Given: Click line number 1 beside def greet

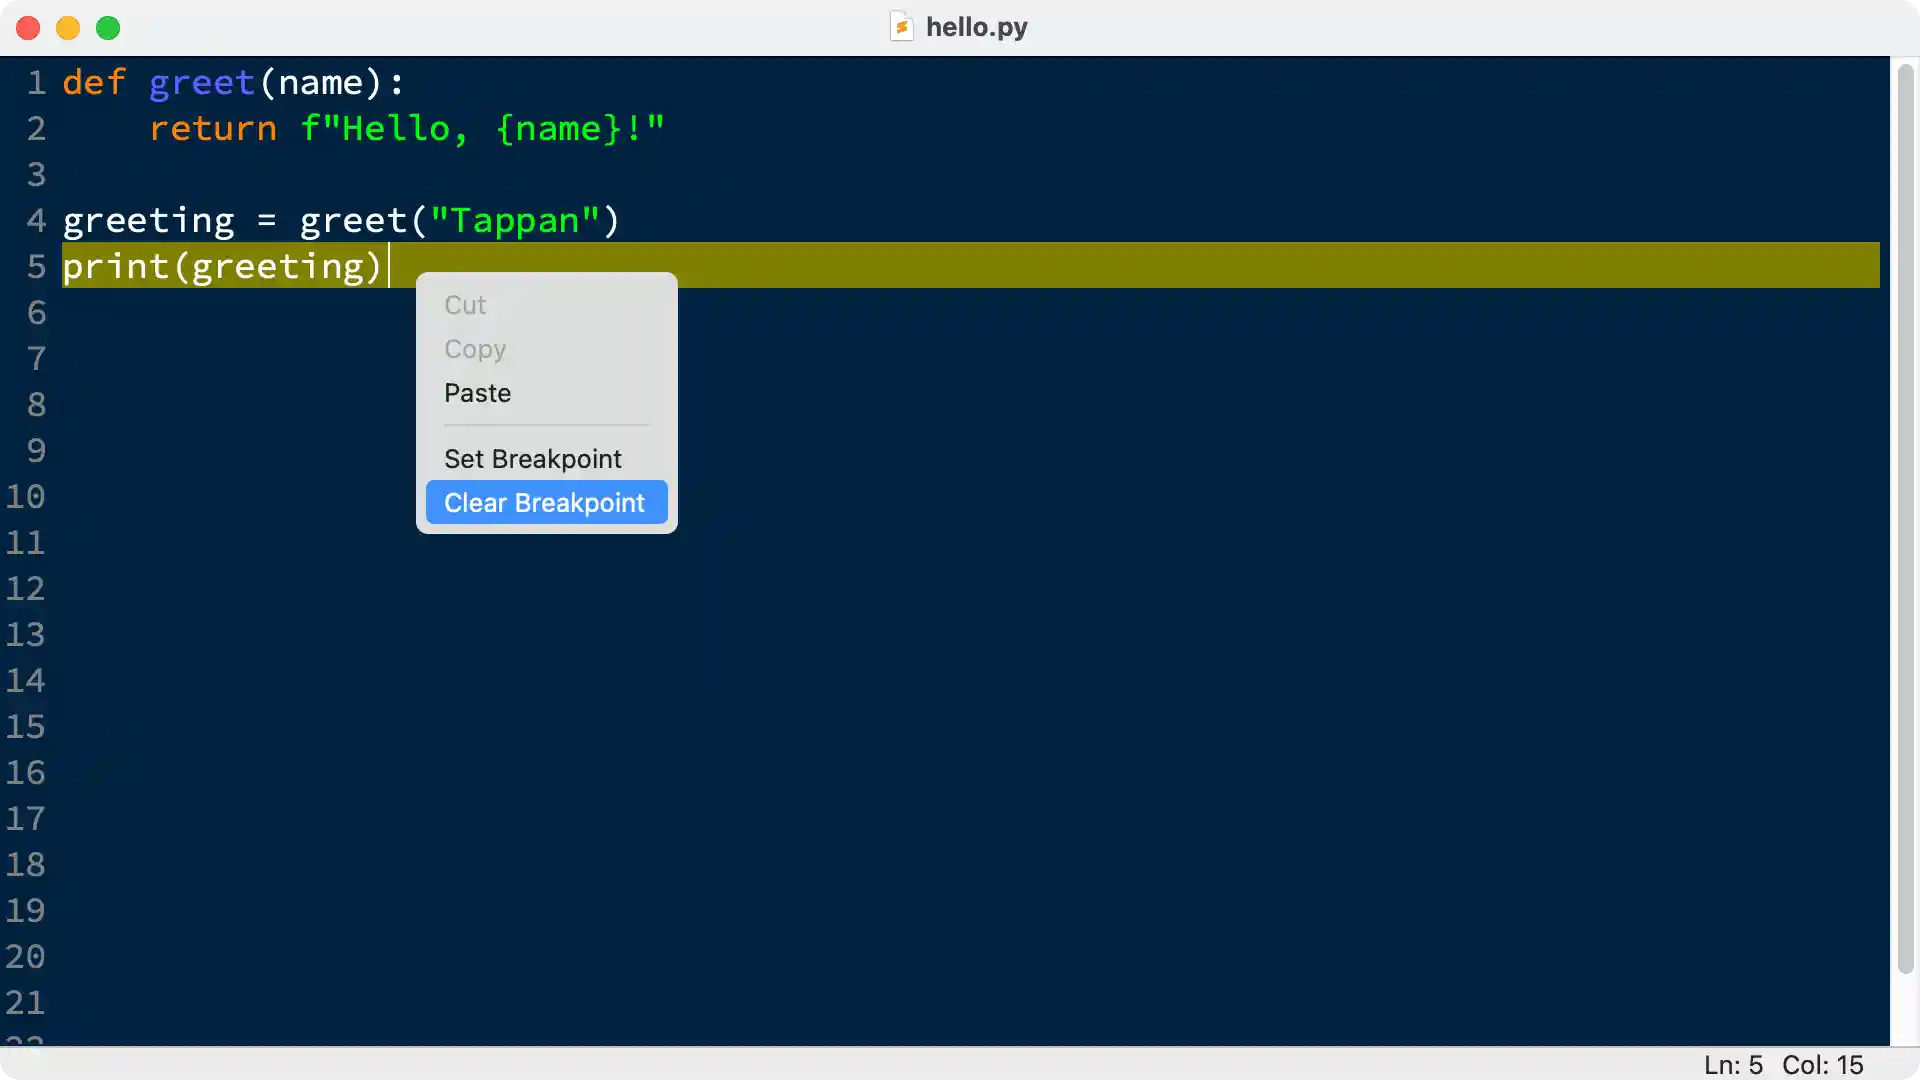Looking at the screenshot, I should (x=37, y=83).
